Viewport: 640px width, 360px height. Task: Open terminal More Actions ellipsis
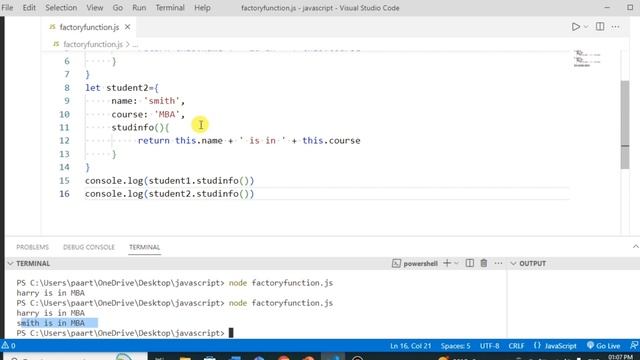[x=498, y=264]
